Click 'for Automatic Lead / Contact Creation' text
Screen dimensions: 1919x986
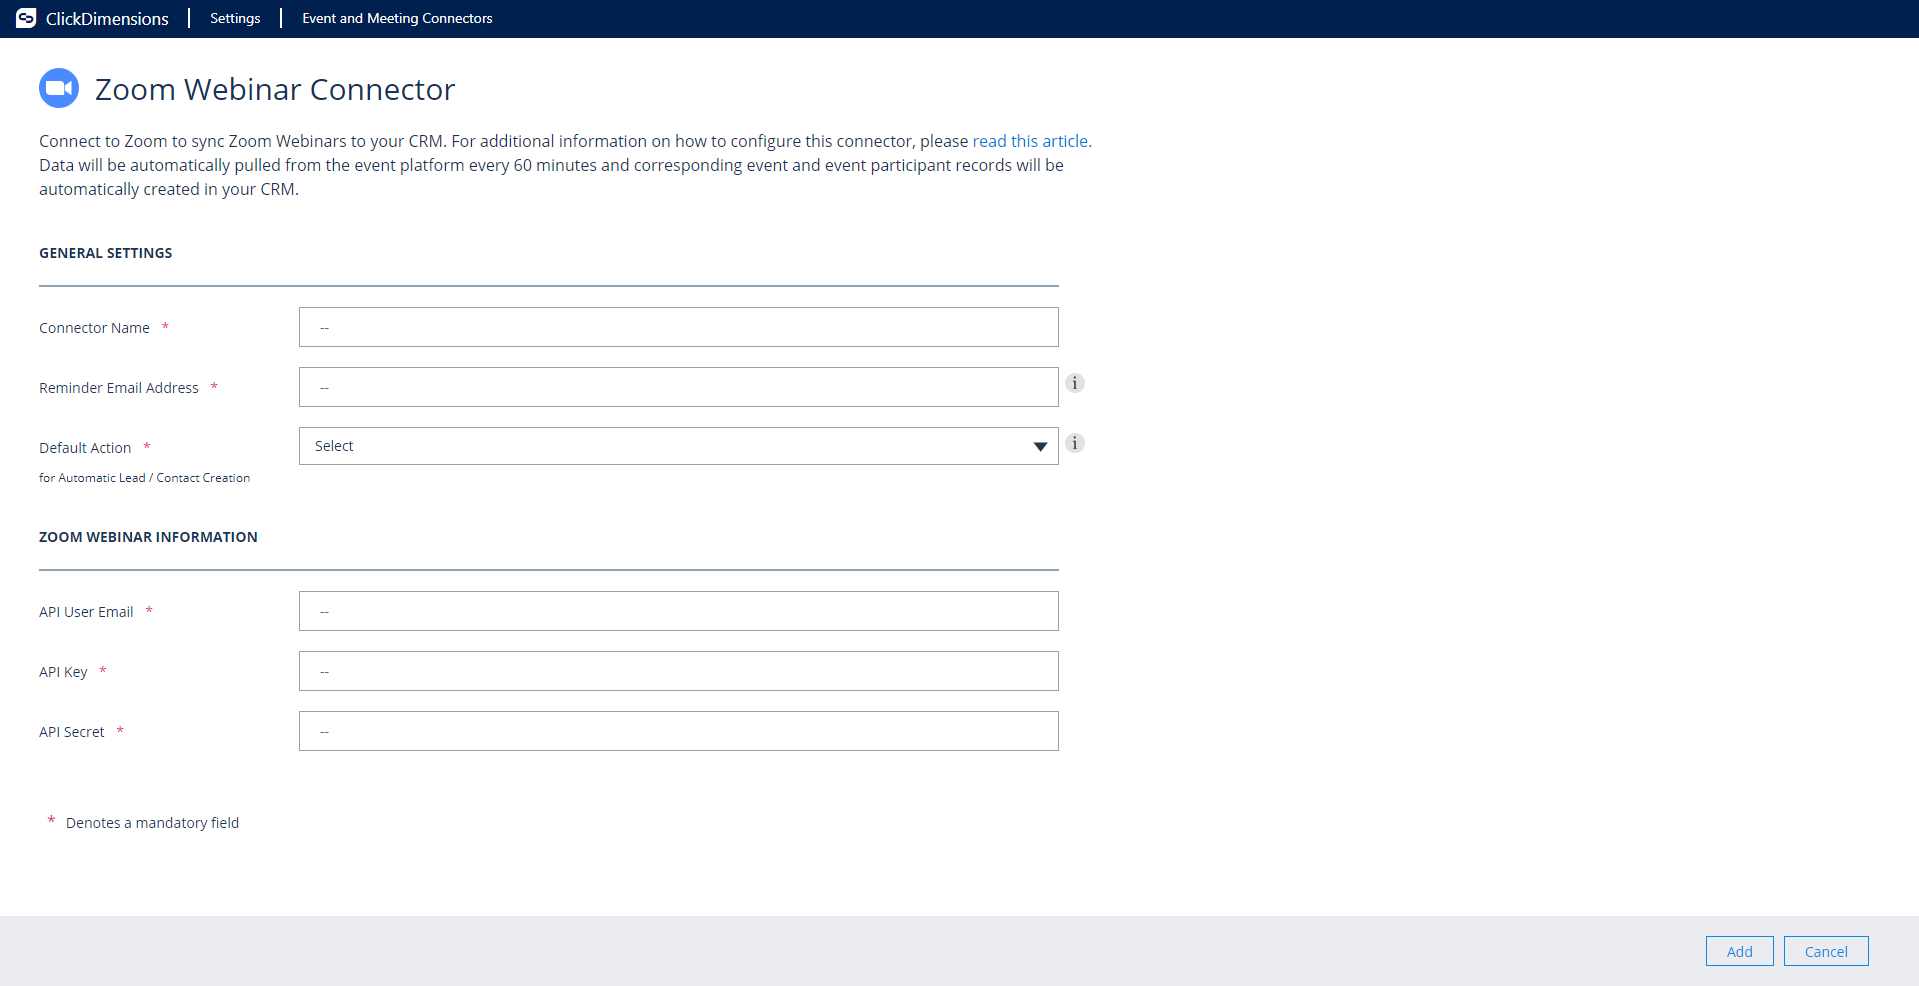(x=144, y=478)
